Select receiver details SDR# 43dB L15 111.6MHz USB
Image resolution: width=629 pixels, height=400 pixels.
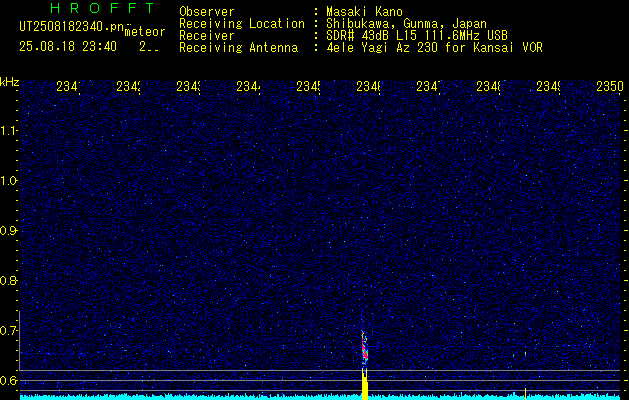417,36
